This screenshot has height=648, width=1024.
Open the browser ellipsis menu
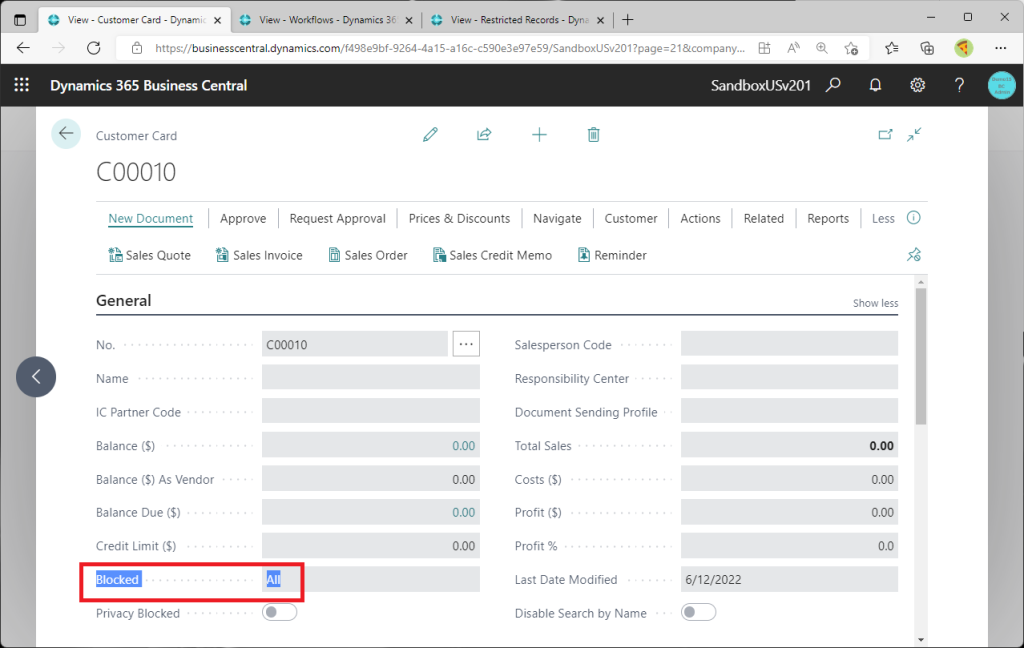[x=1000, y=48]
